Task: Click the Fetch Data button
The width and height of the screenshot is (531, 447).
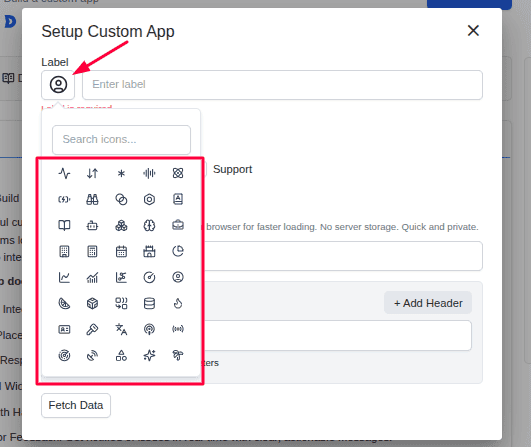Action: pos(76,405)
